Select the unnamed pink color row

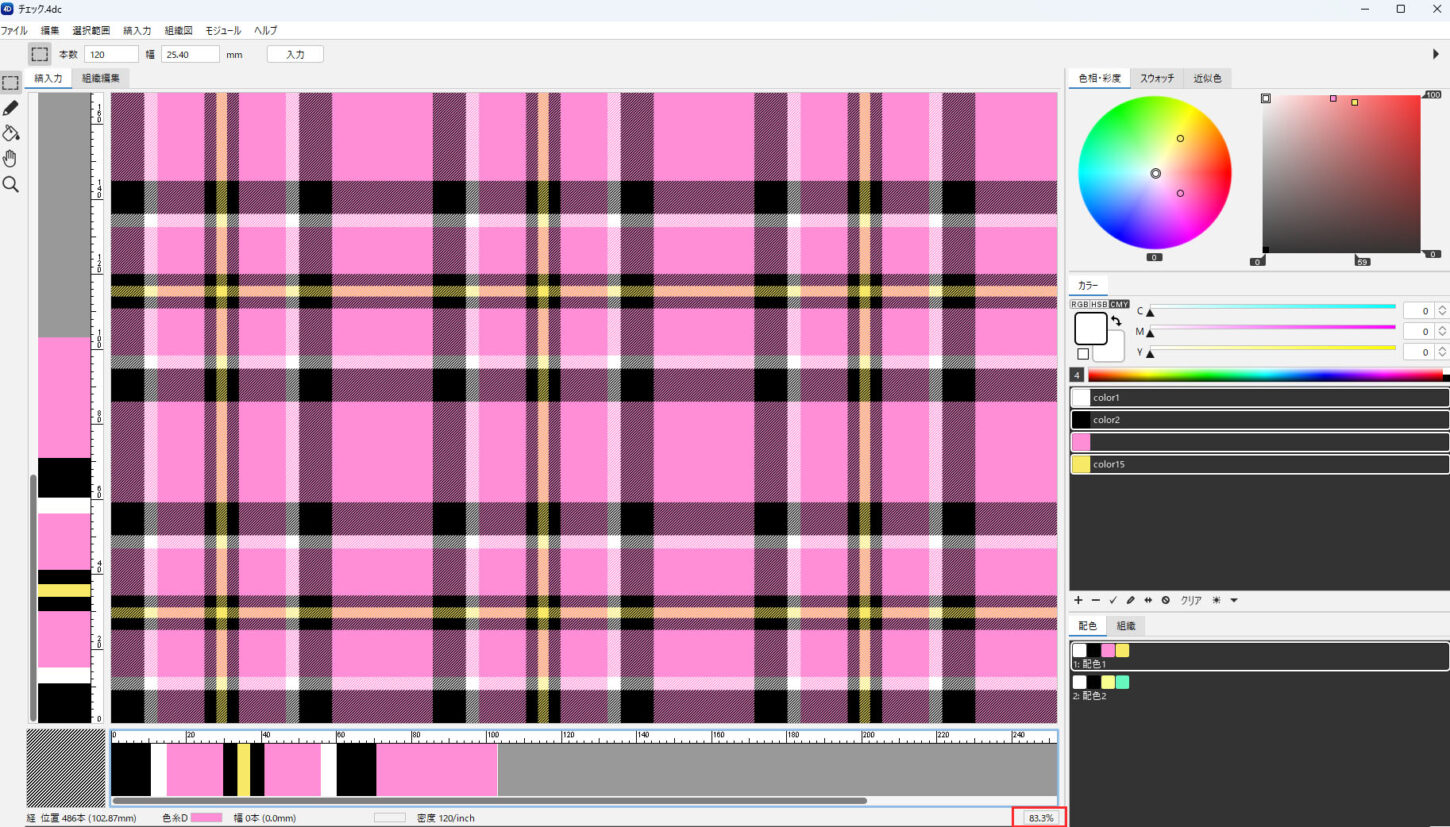click(x=1260, y=442)
